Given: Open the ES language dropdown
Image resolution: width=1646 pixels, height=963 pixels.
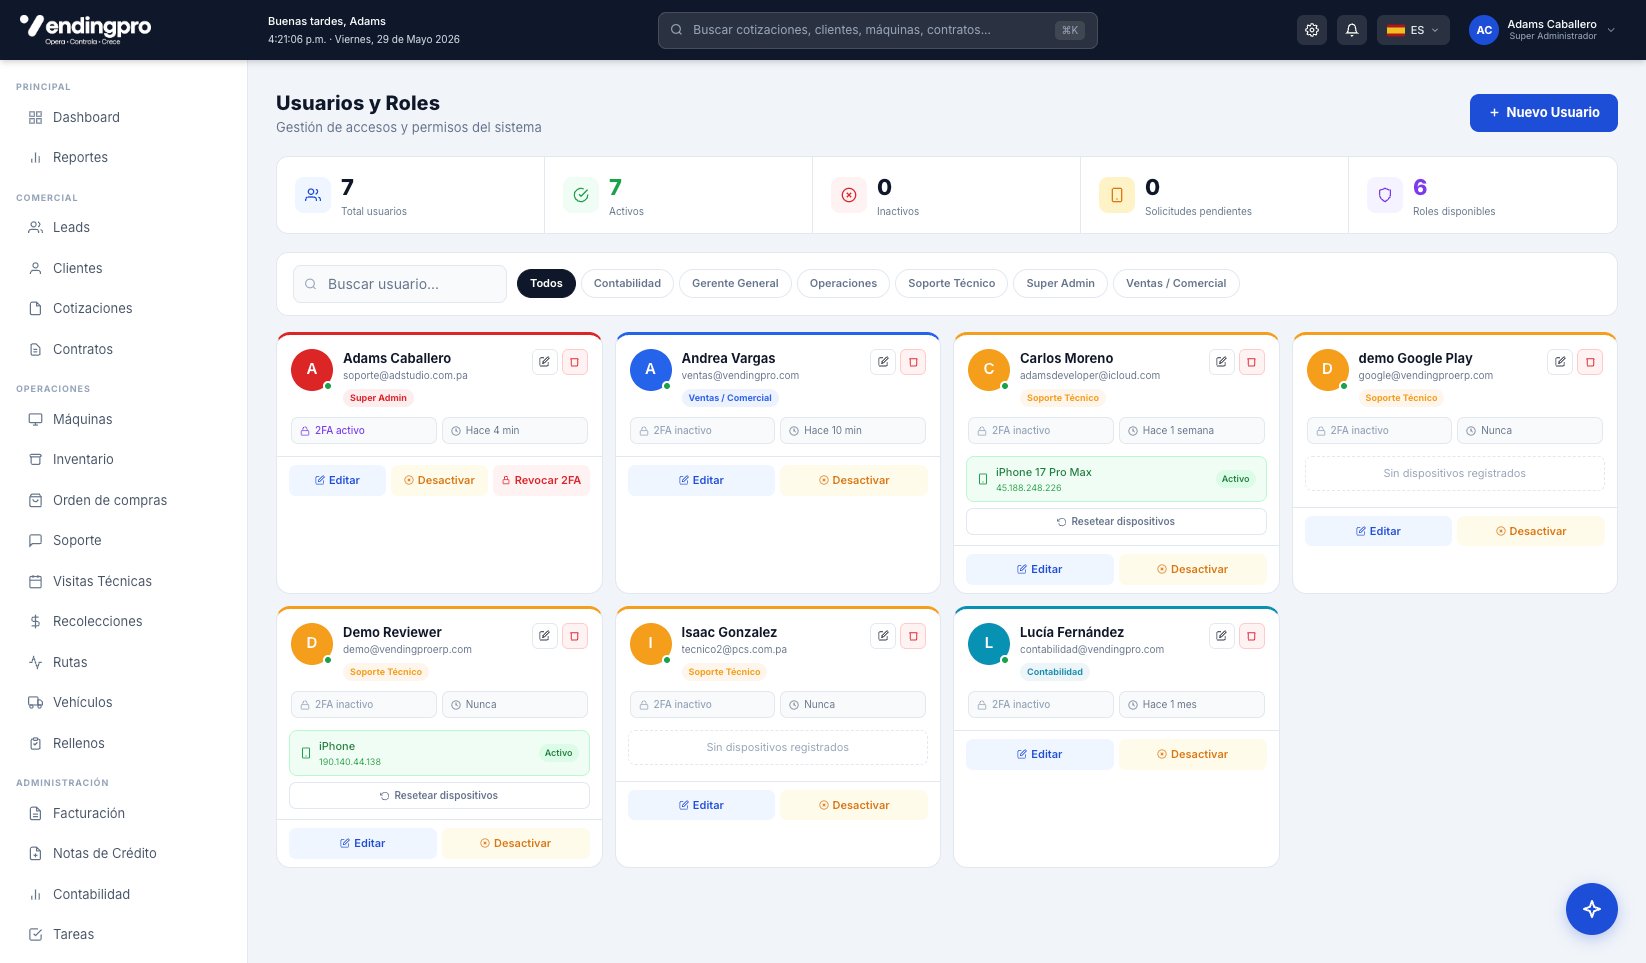Looking at the screenshot, I should (1413, 30).
